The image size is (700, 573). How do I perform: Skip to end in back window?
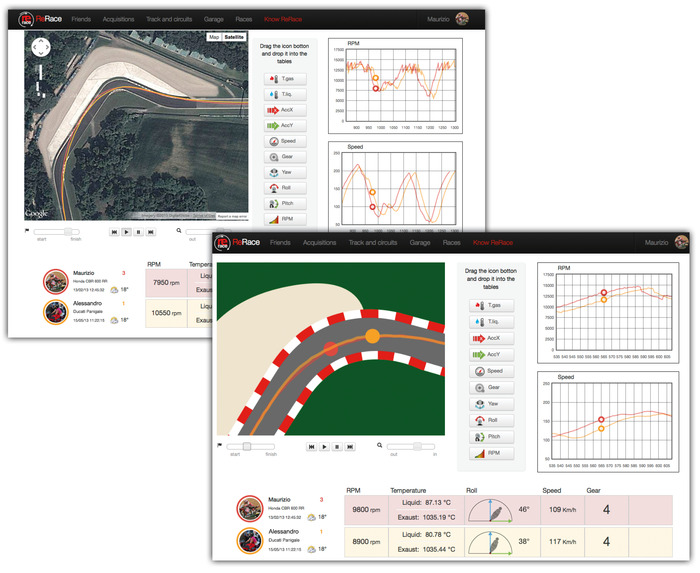(151, 232)
